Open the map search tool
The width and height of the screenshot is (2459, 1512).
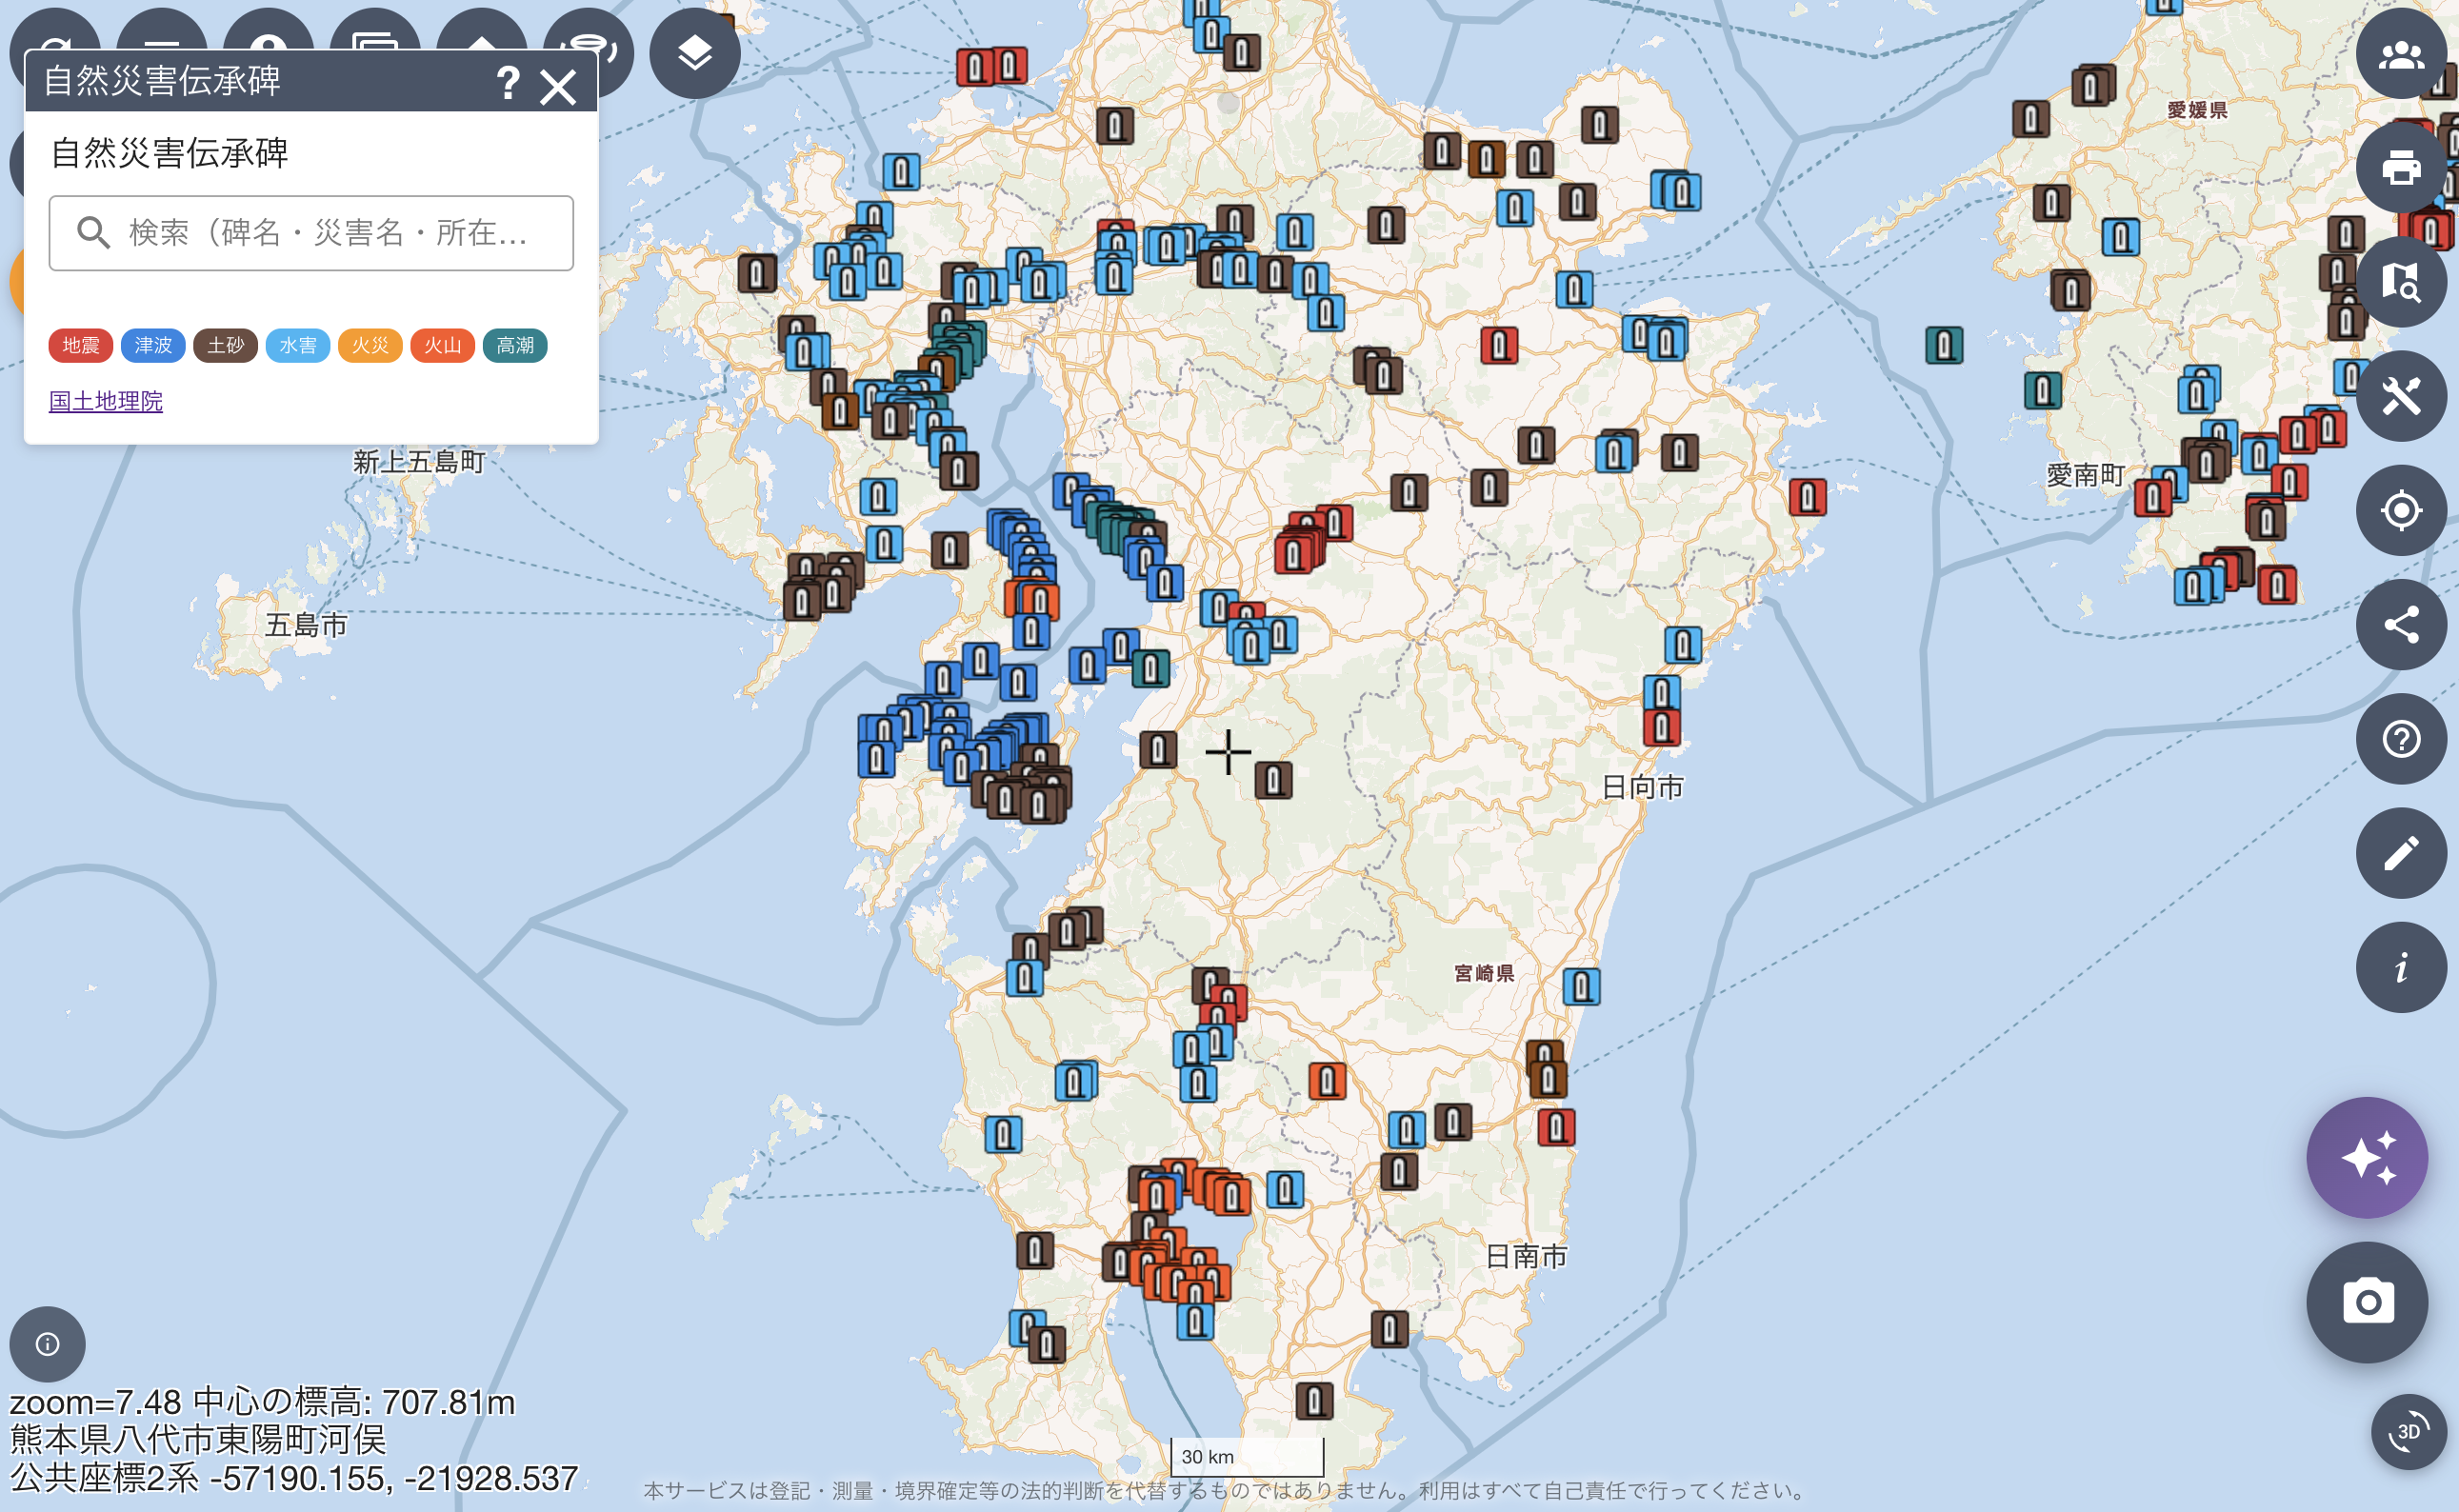[x=2400, y=282]
